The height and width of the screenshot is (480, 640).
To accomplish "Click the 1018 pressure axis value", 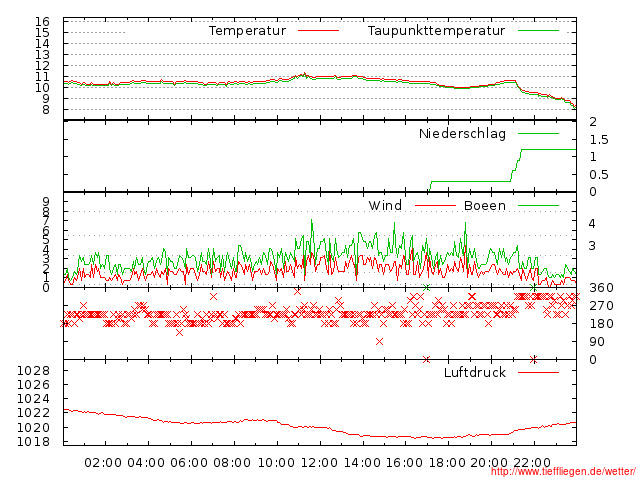I will coord(33,442).
